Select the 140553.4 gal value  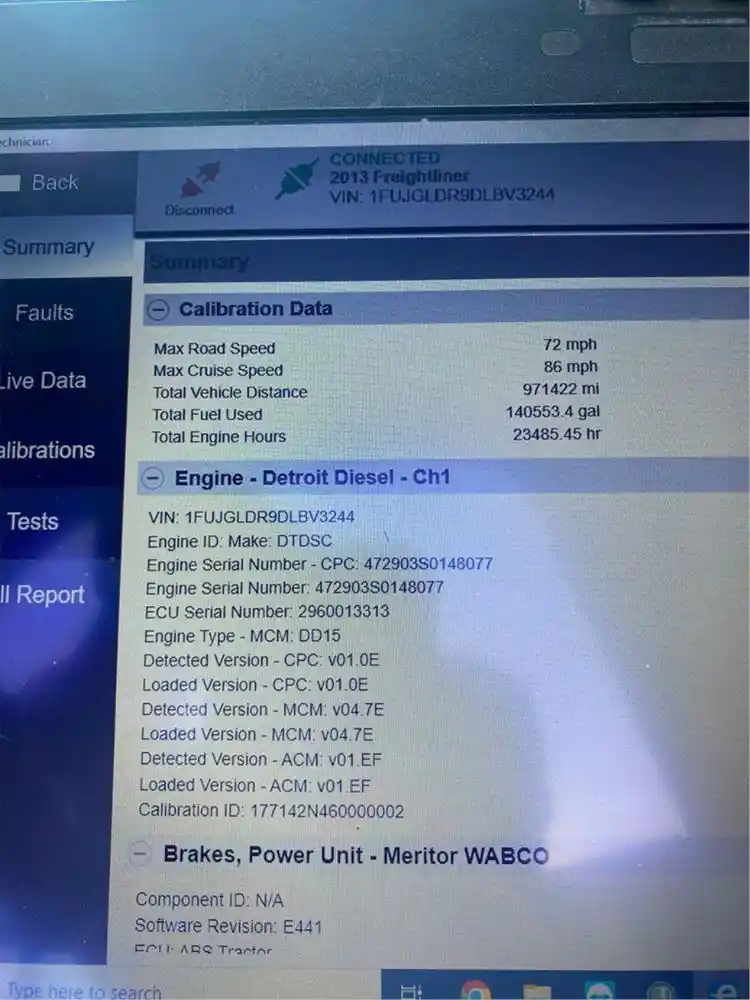pos(553,412)
